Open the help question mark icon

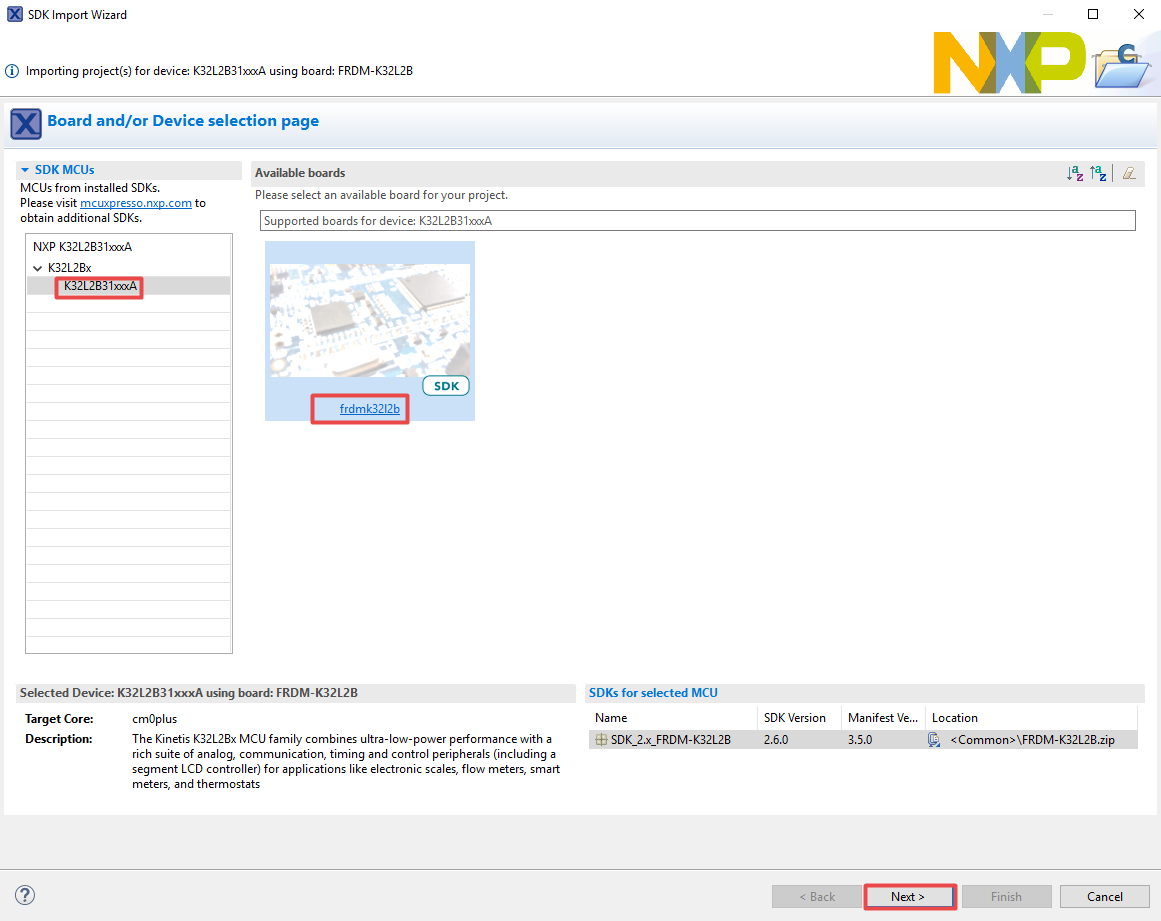click(24, 895)
